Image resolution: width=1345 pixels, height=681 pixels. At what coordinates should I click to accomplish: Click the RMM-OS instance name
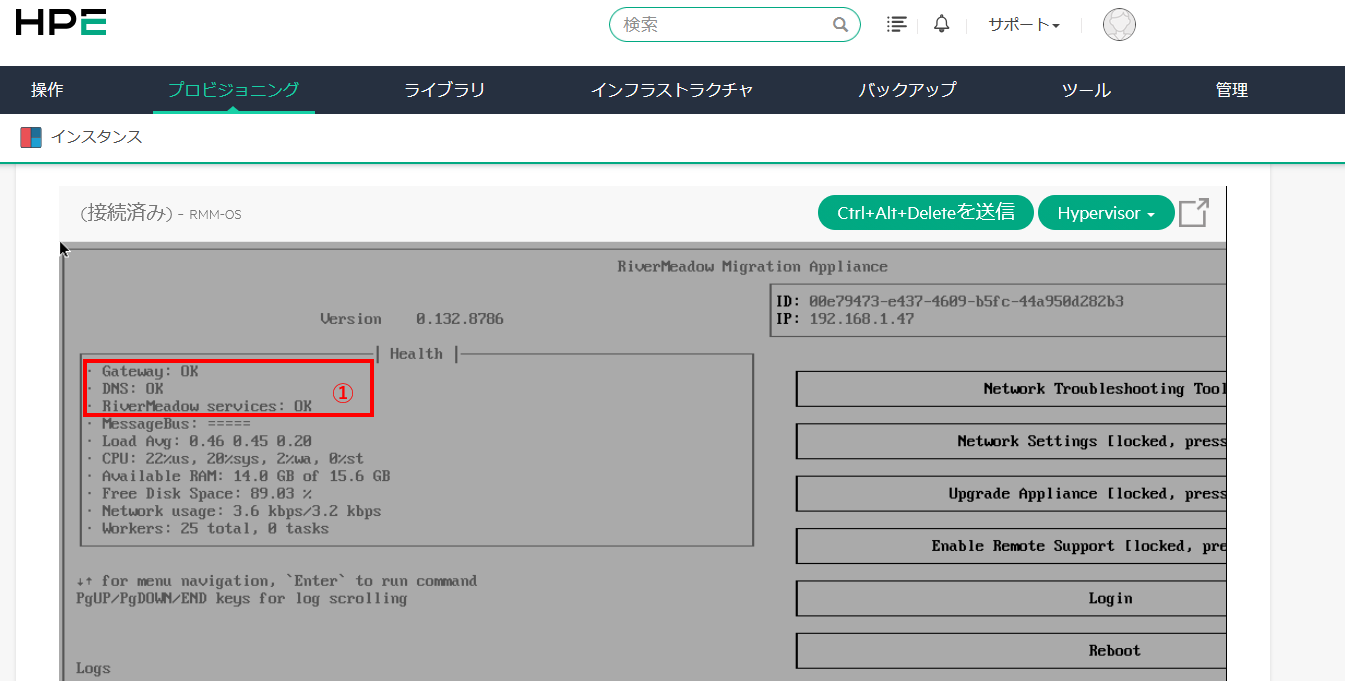[215, 214]
